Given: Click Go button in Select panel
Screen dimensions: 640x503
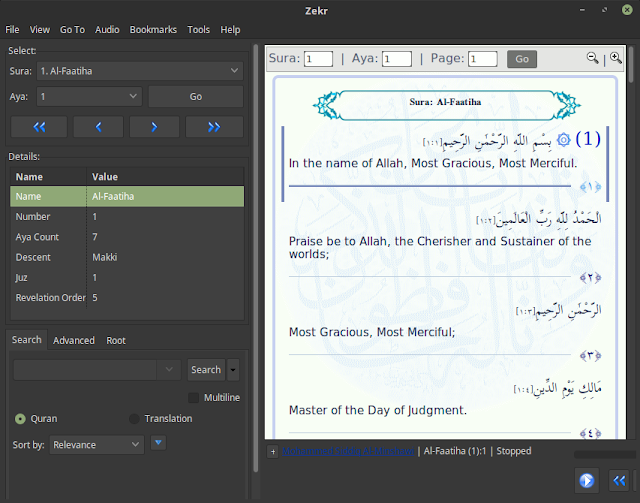Looking at the screenshot, I should [x=196, y=97].
